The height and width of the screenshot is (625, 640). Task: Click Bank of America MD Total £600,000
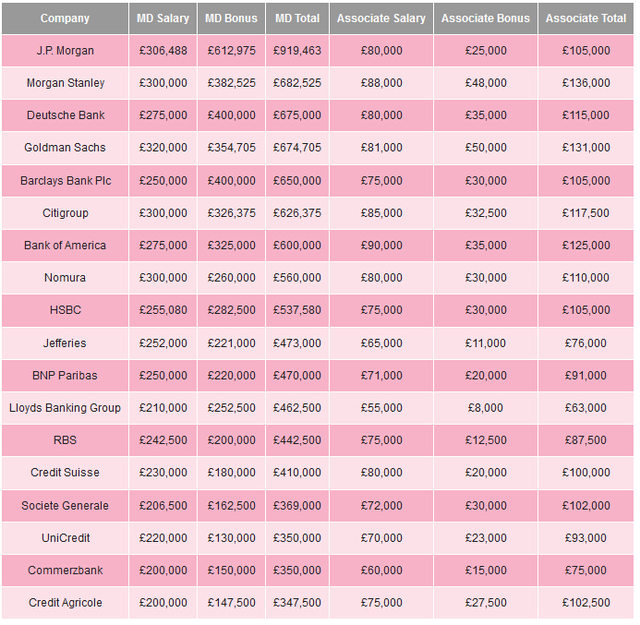(x=297, y=245)
